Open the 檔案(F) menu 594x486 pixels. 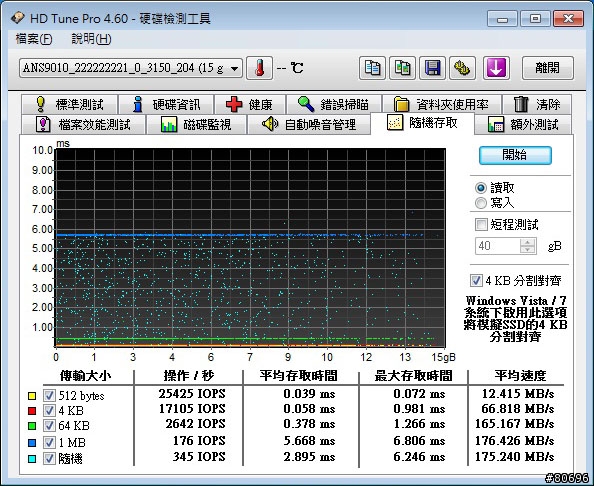[x=34, y=39]
